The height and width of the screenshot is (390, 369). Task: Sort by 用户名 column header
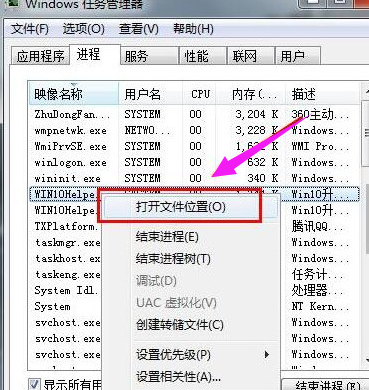[151, 94]
